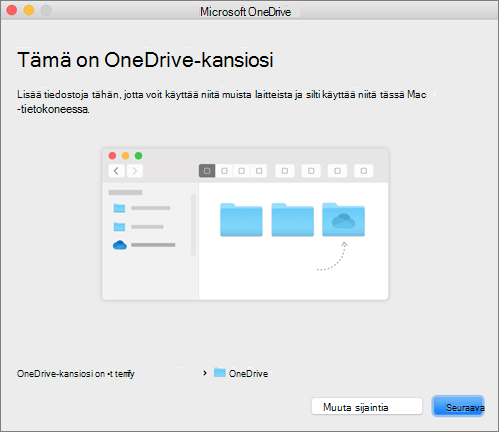Select the OneDrive folder icon in the path
This screenshot has width=499, height=432.
(220, 372)
